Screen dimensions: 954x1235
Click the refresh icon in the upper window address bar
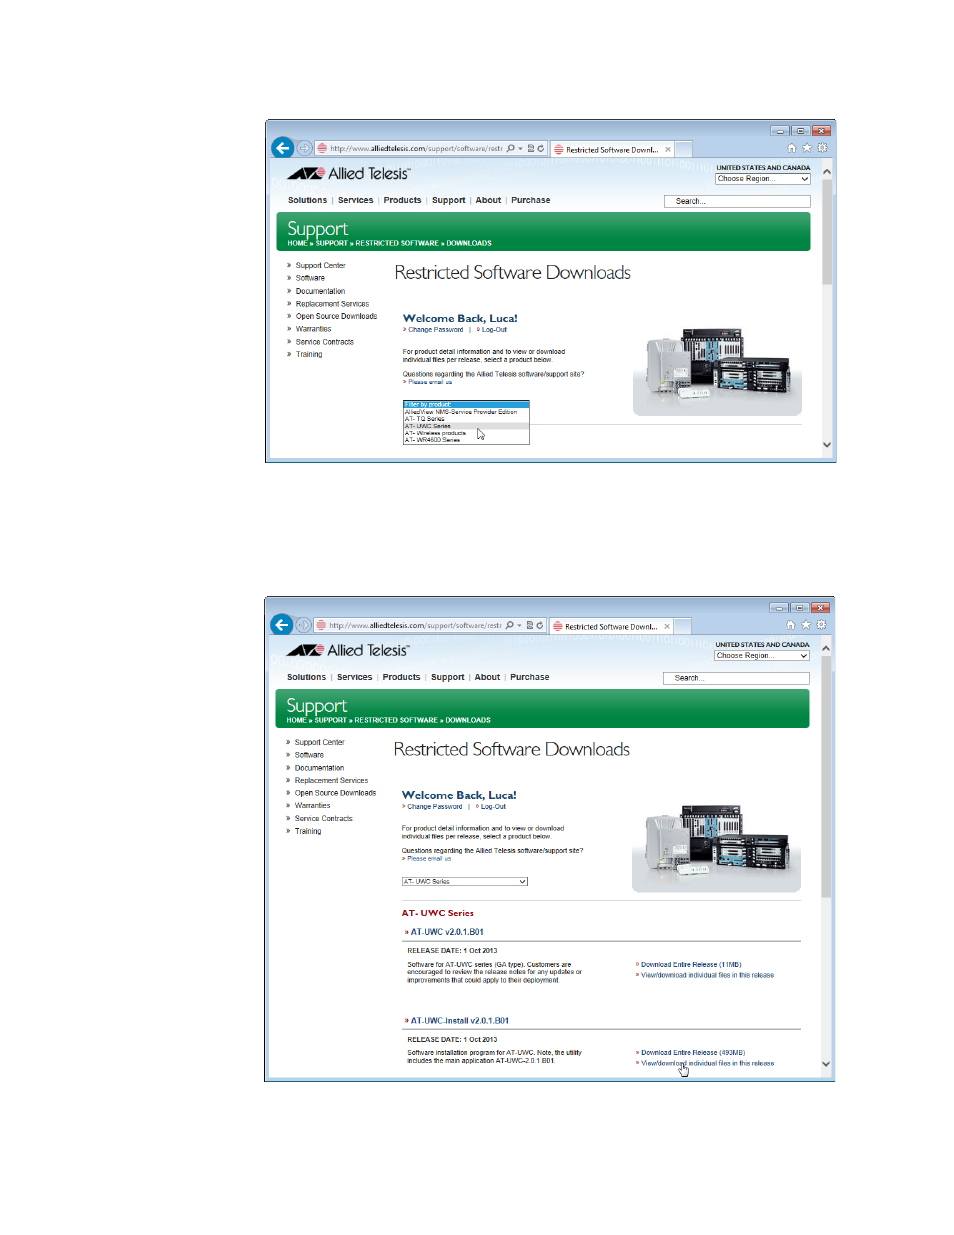541,148
